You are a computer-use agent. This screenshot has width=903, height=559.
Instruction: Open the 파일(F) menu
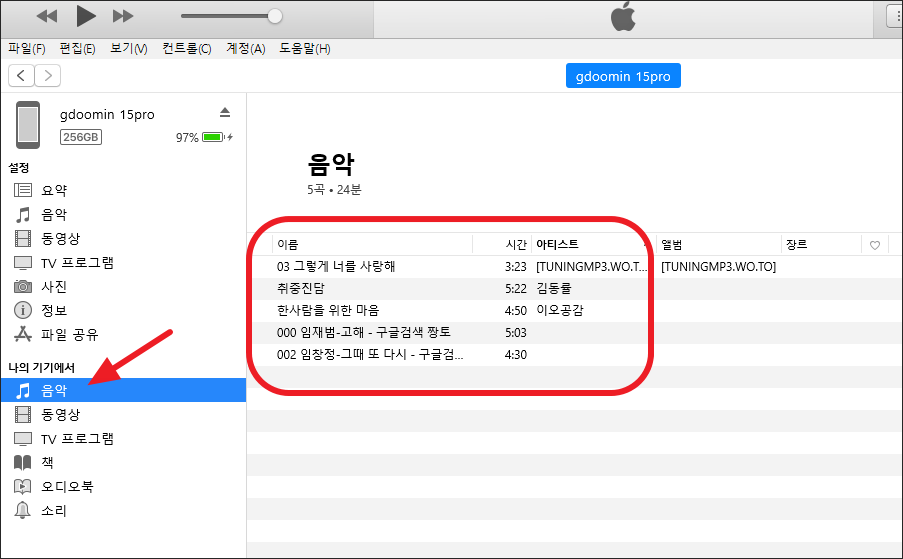[26, 49]
